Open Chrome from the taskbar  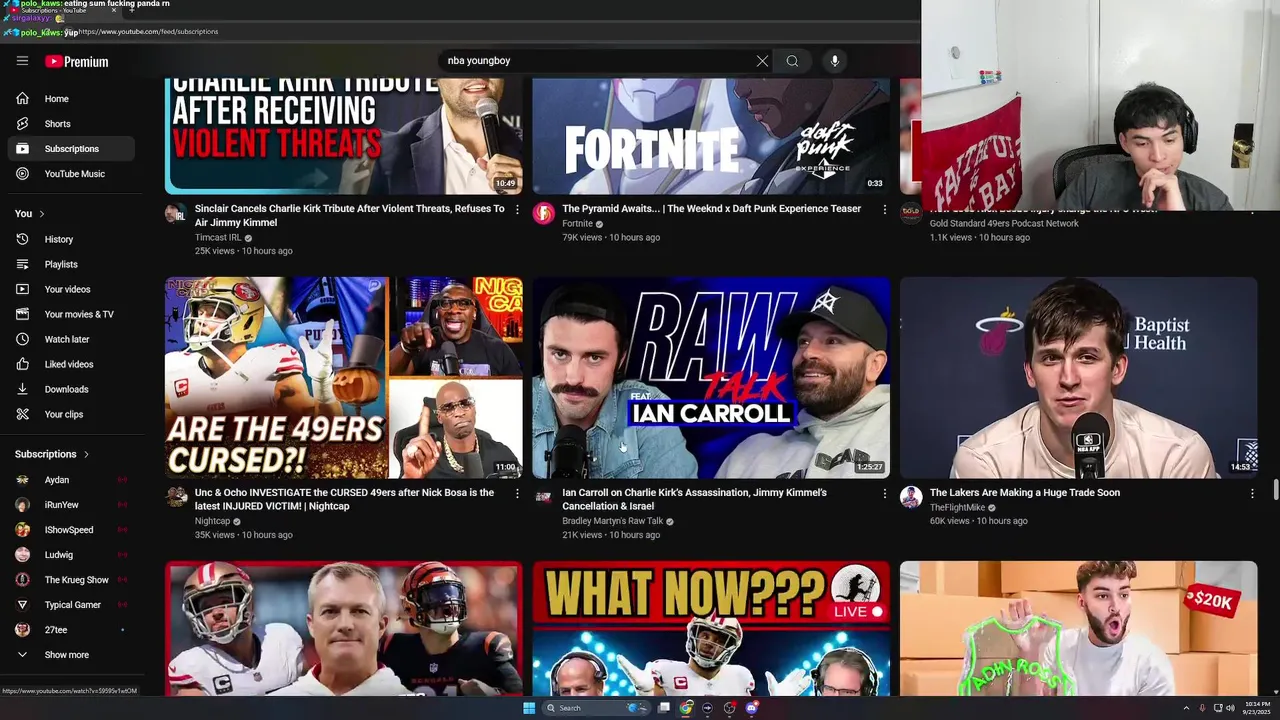(x=686, y=708)
